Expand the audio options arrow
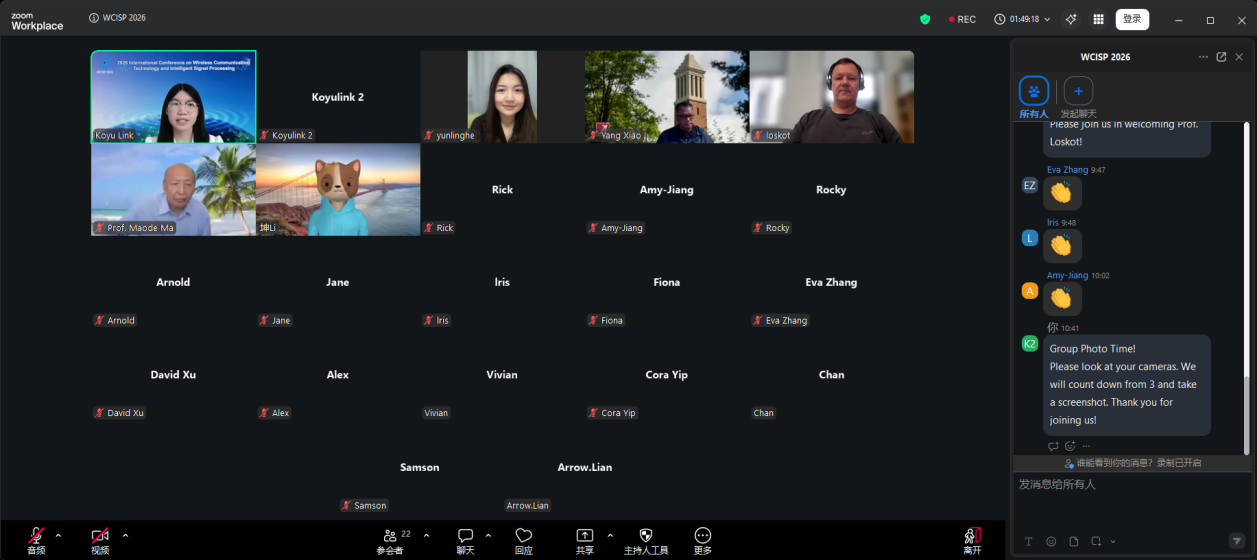The image size is (1257, 560). 58,535
